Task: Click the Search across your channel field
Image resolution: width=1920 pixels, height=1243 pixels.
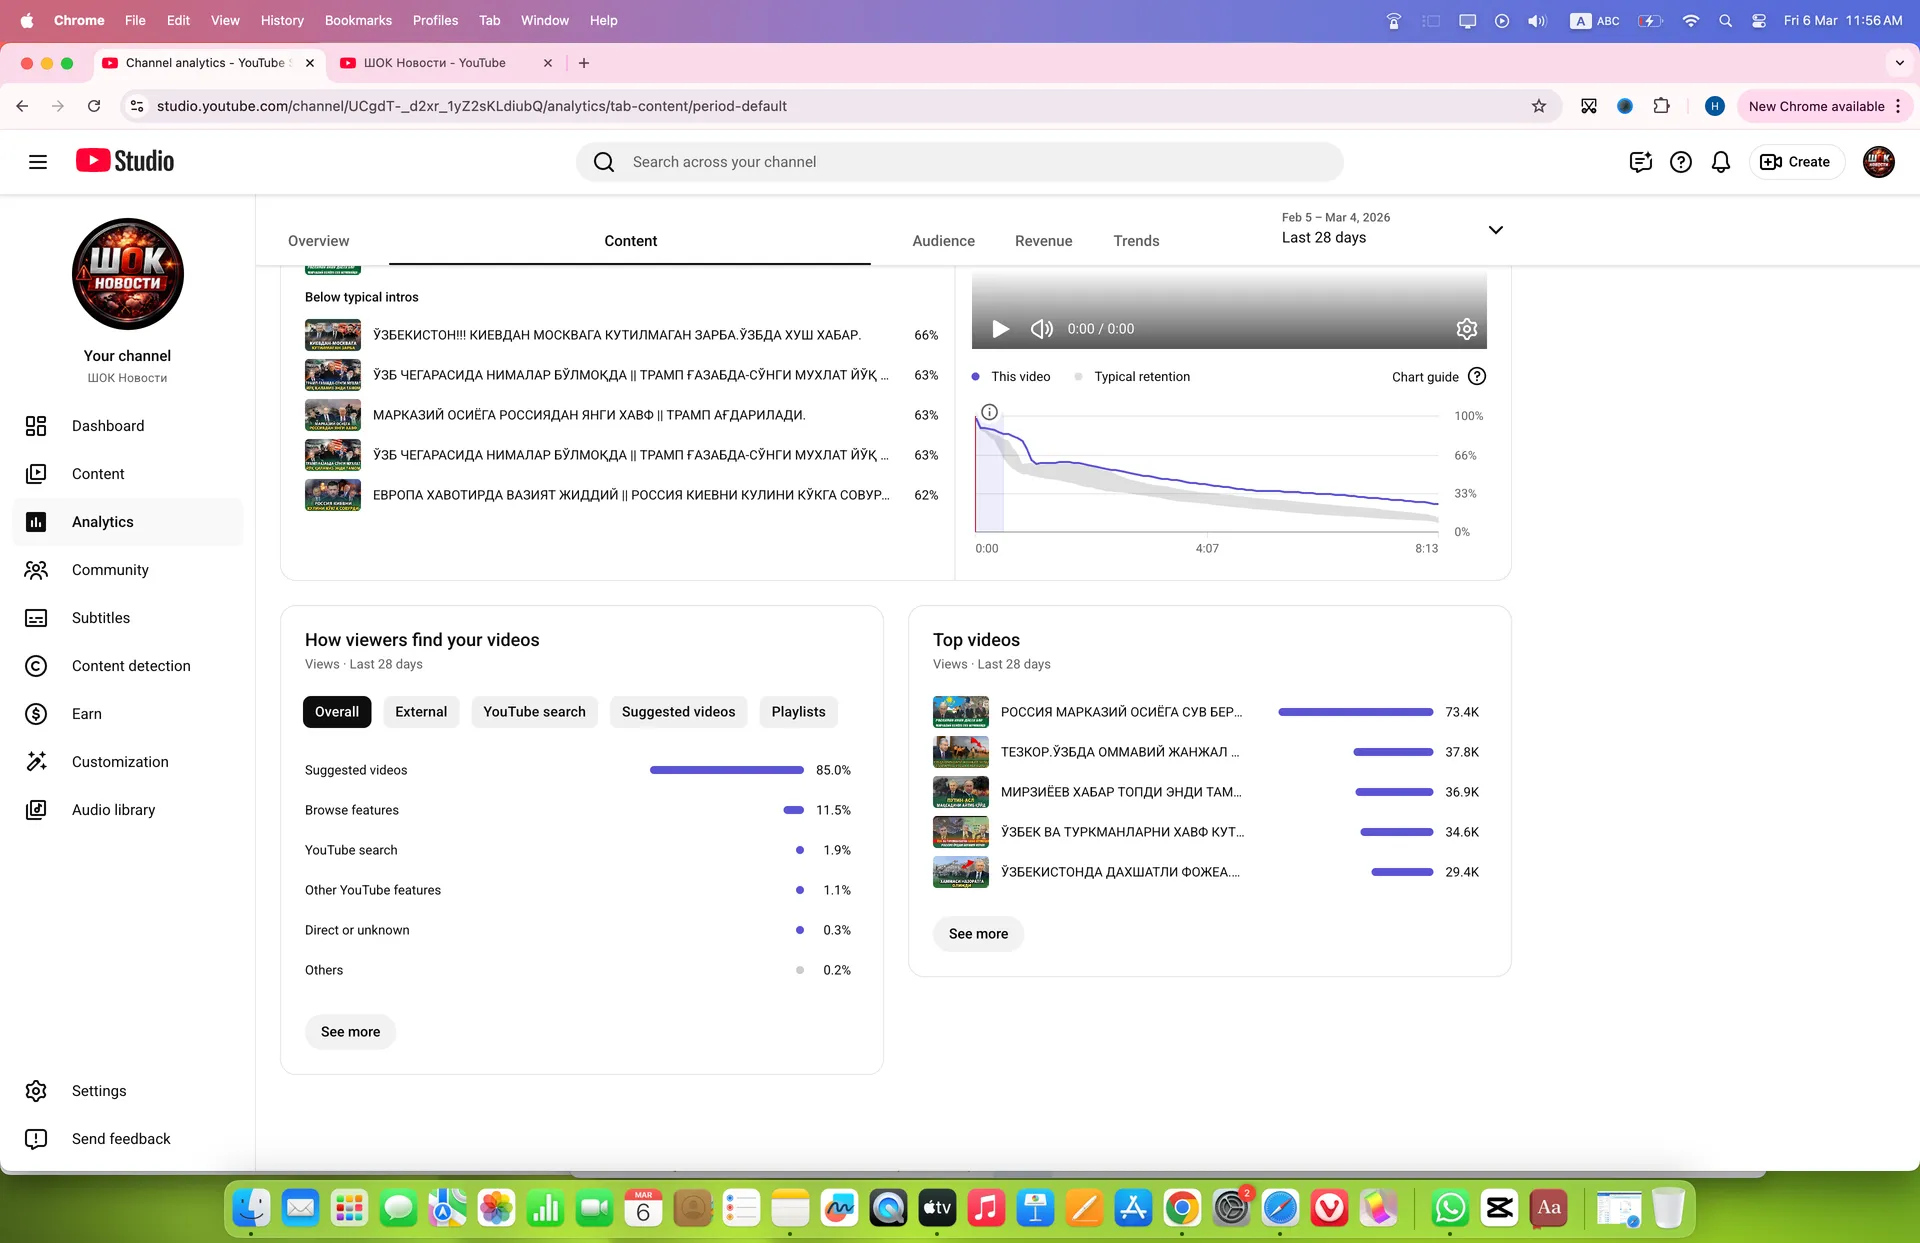Action: pos(959,162)
